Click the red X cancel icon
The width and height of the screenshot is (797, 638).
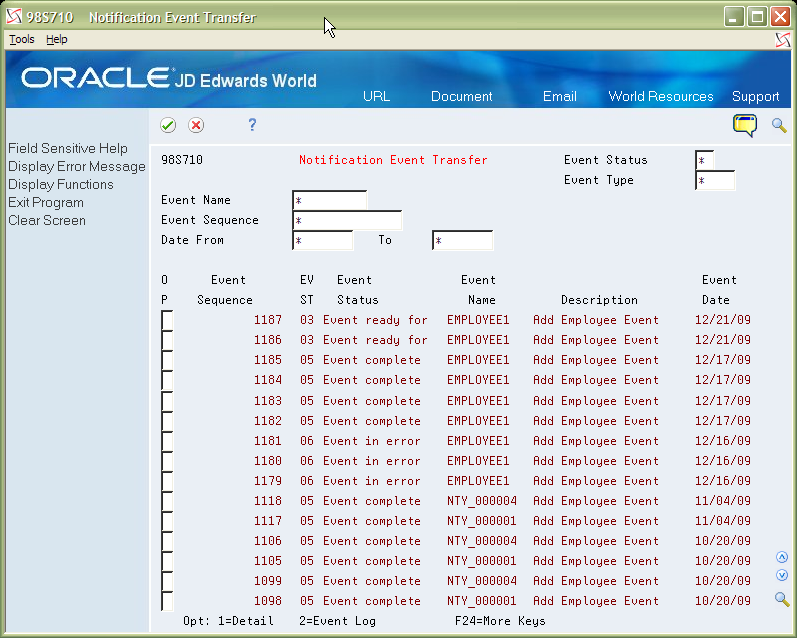pos(196,125)
